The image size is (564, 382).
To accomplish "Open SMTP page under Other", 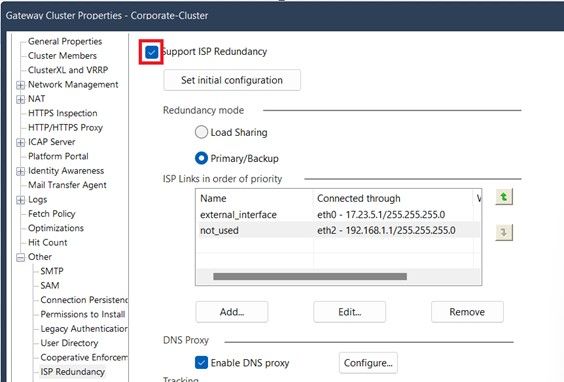I will [x=52, y=271].
